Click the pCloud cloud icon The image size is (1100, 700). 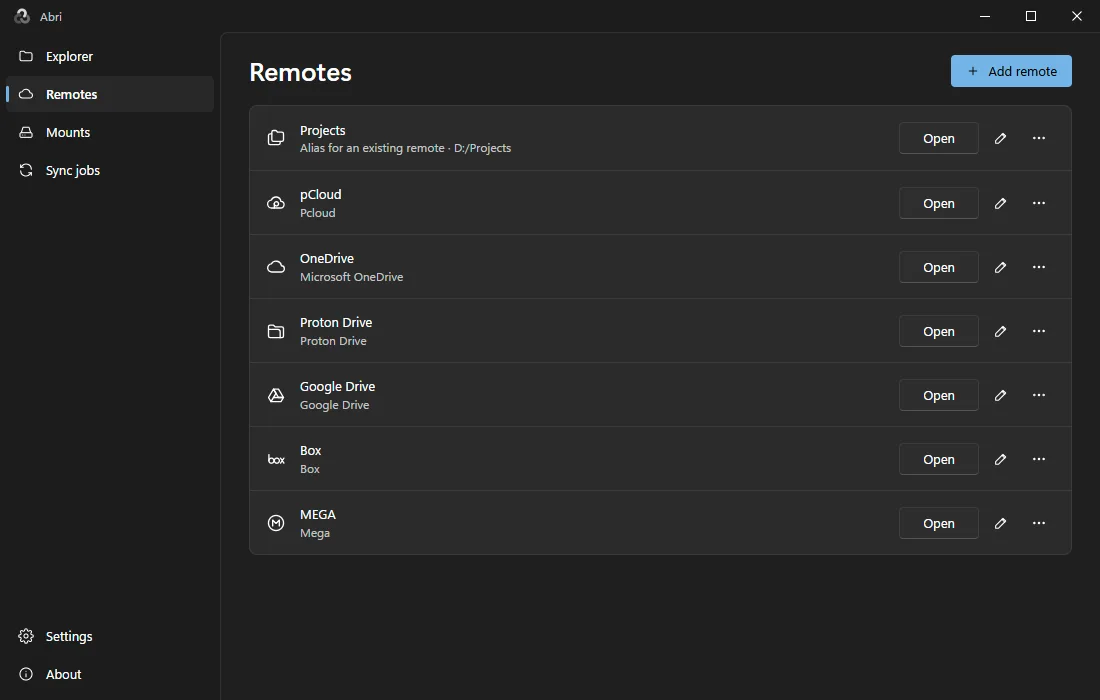coord(276,203)
